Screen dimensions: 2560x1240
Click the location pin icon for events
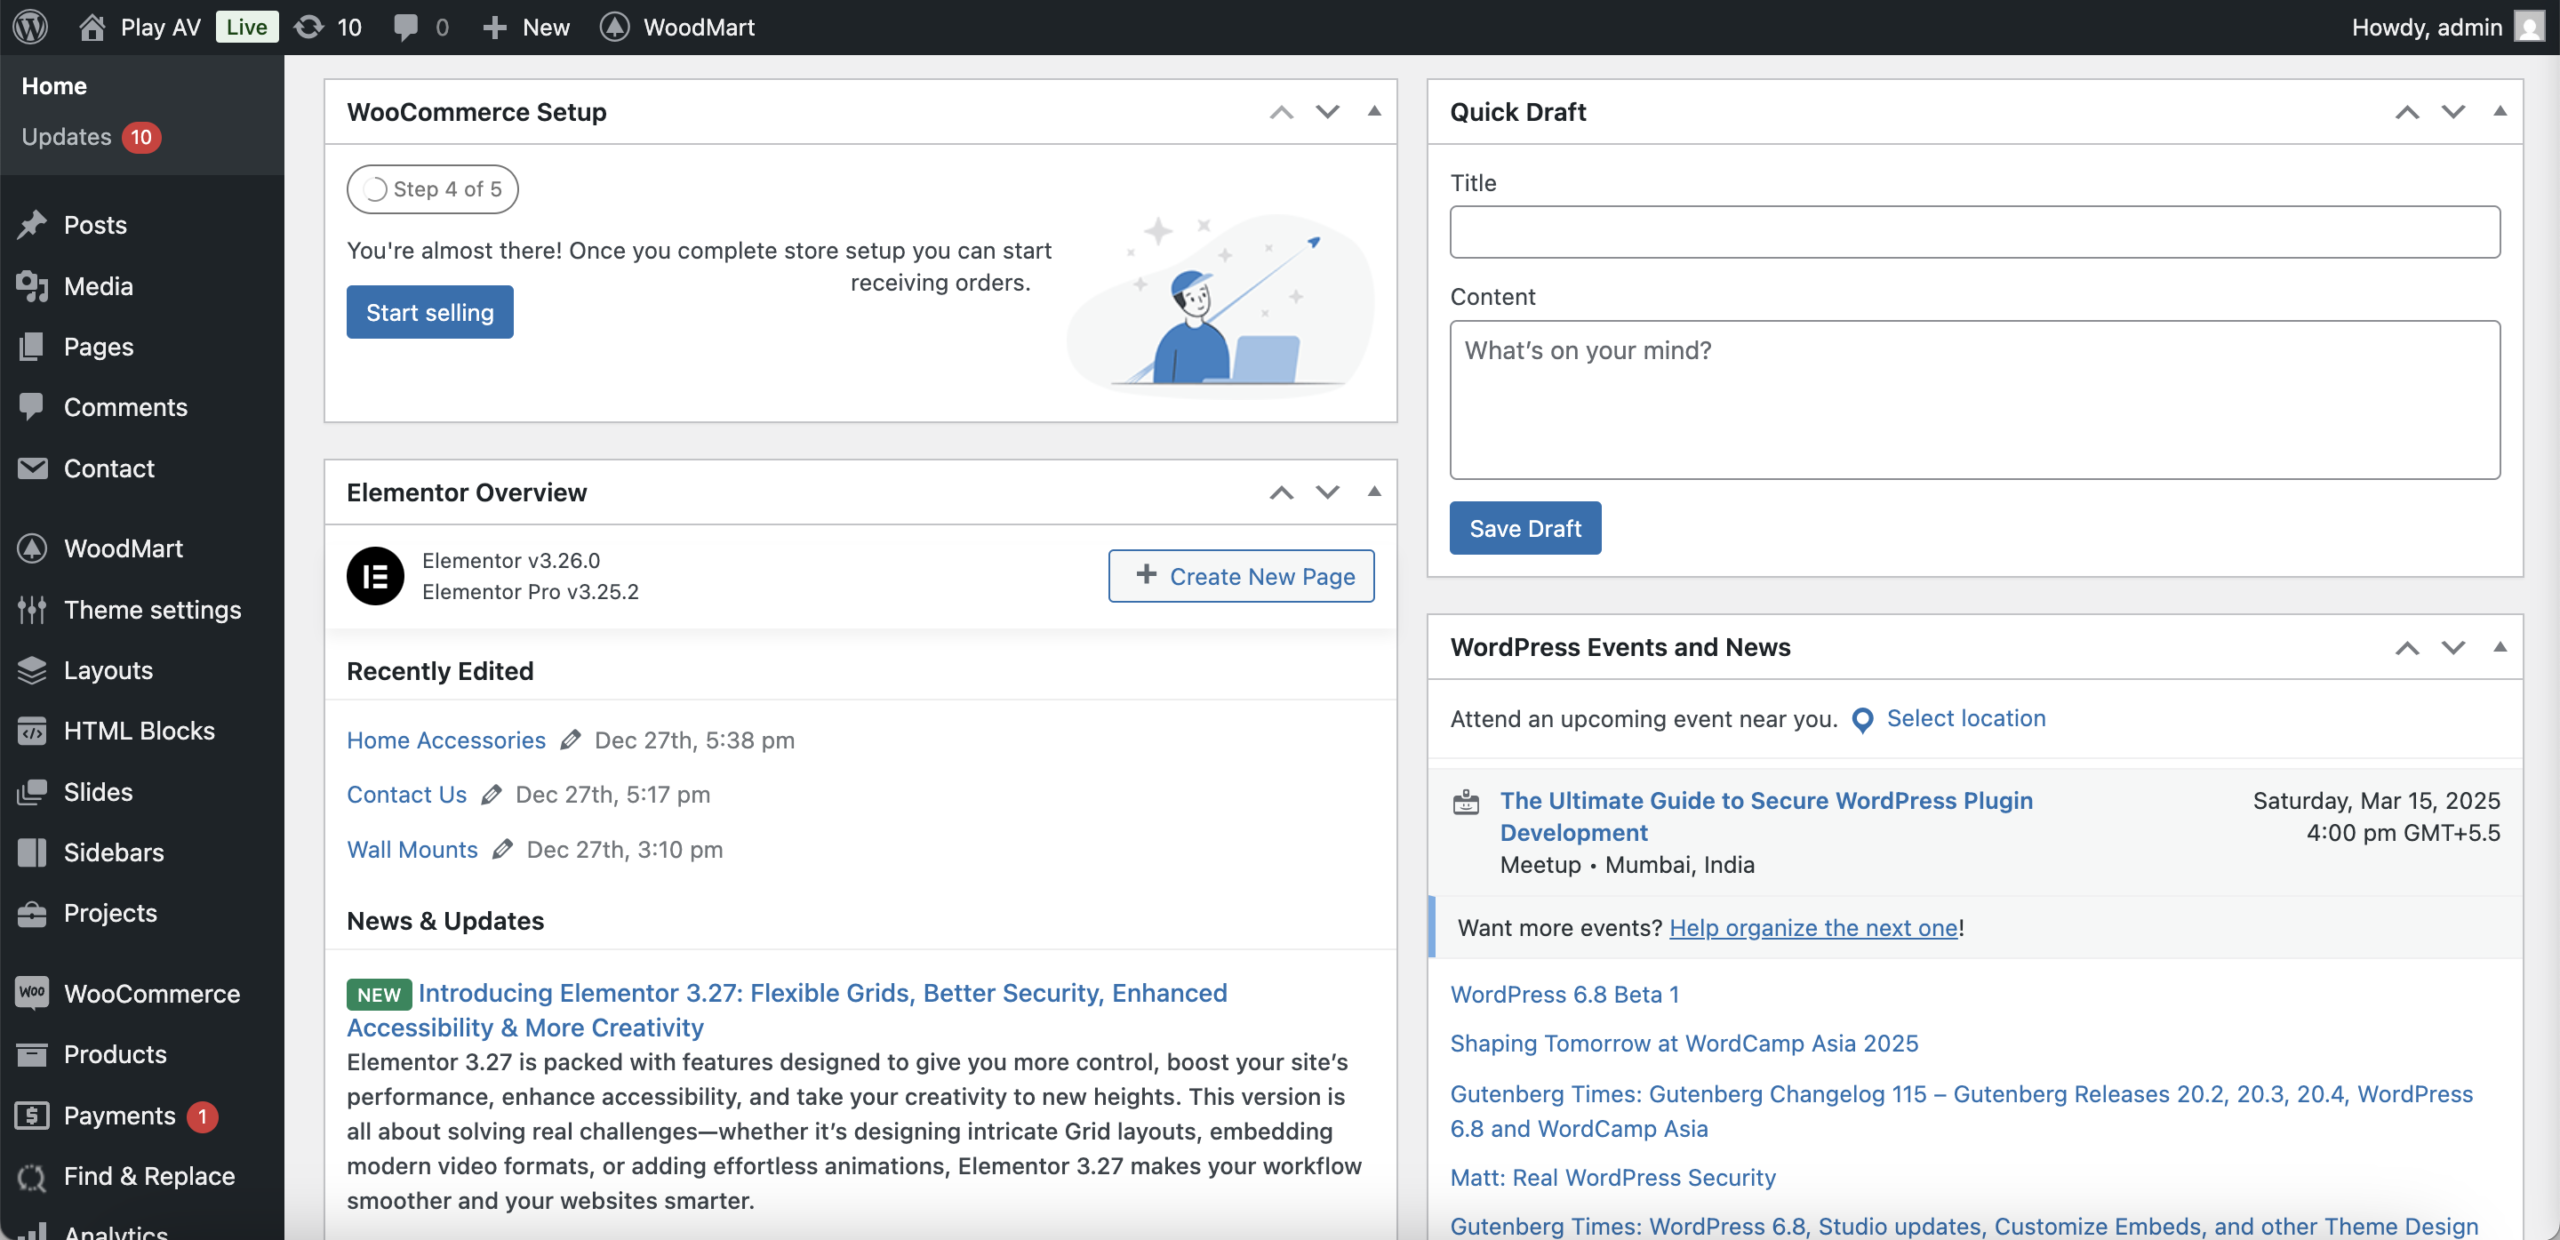click(1863, 720)
